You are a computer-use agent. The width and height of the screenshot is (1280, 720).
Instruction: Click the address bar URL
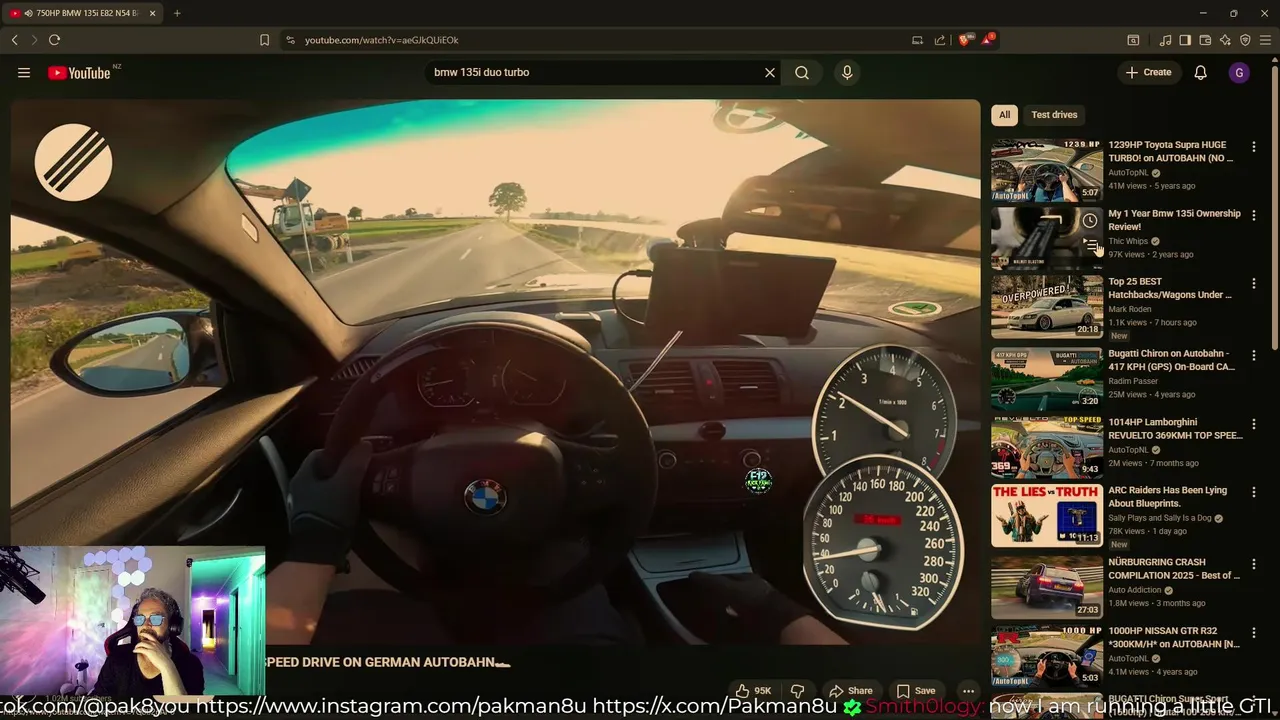[381, 40]
